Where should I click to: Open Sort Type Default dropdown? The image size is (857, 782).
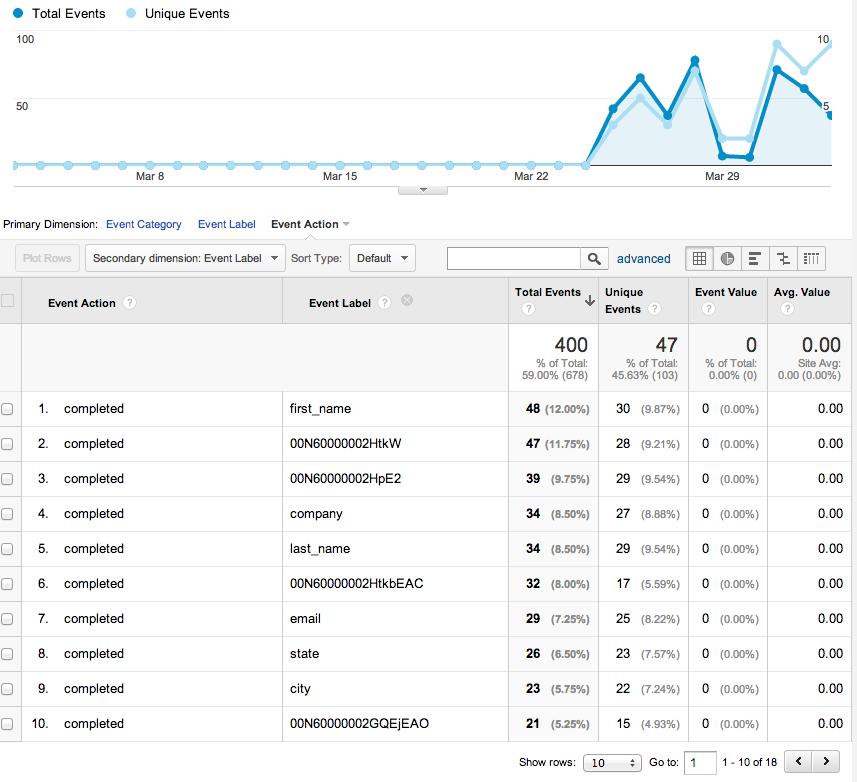382,258
